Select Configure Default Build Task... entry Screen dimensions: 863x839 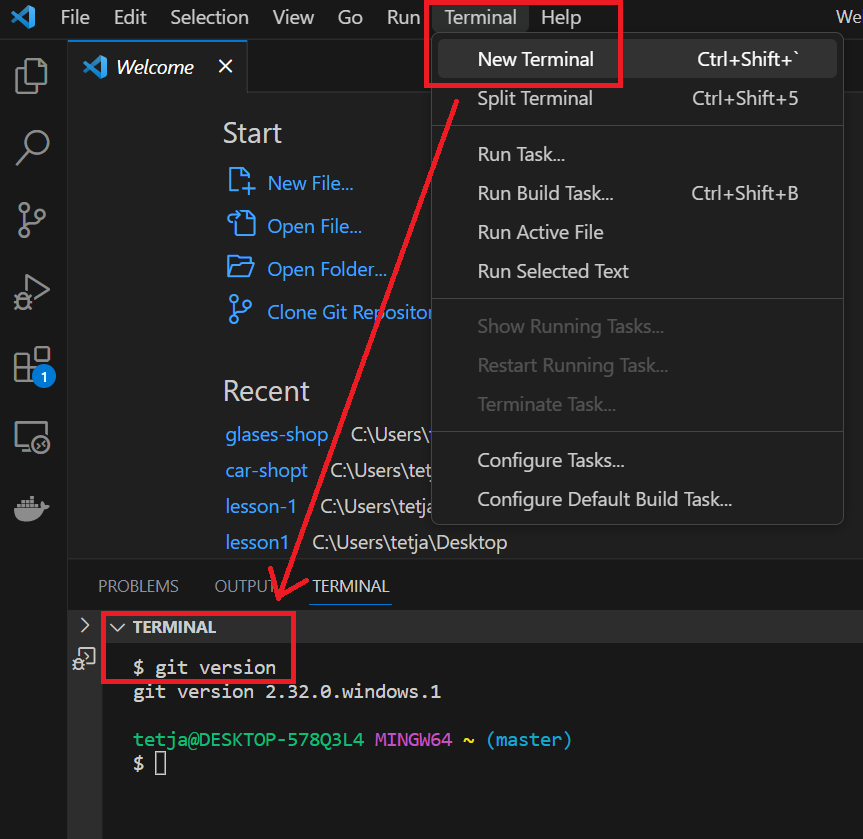[x=637, y=499]
